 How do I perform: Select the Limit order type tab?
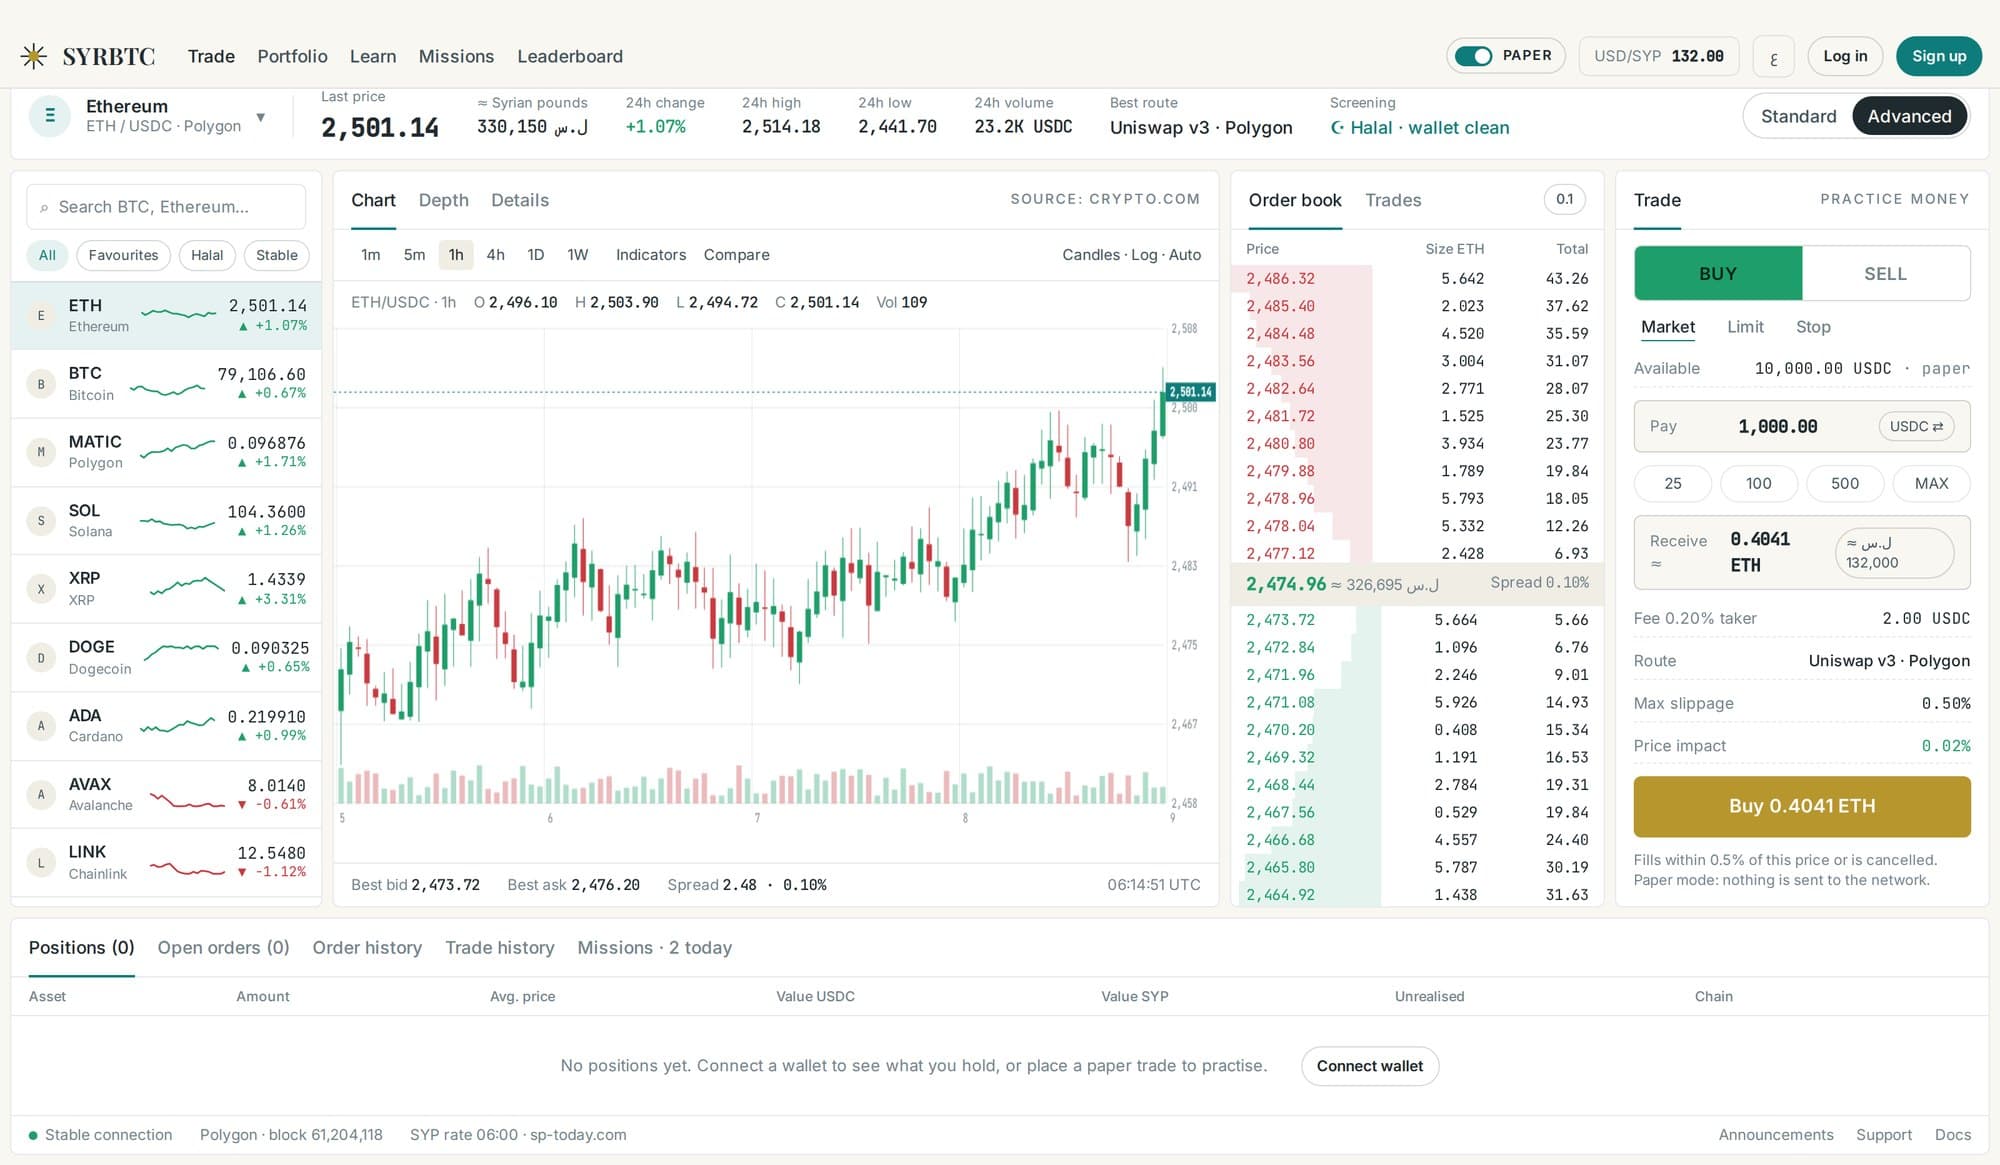pos(1745,327)
